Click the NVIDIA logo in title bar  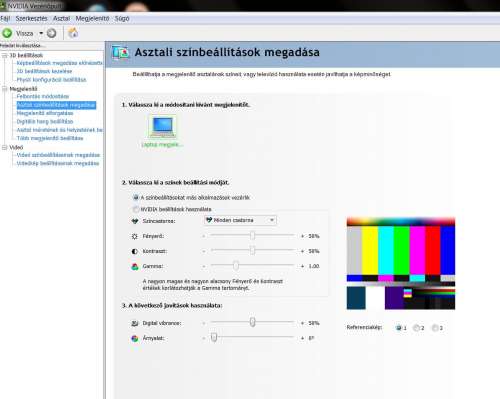click(3, 6)
